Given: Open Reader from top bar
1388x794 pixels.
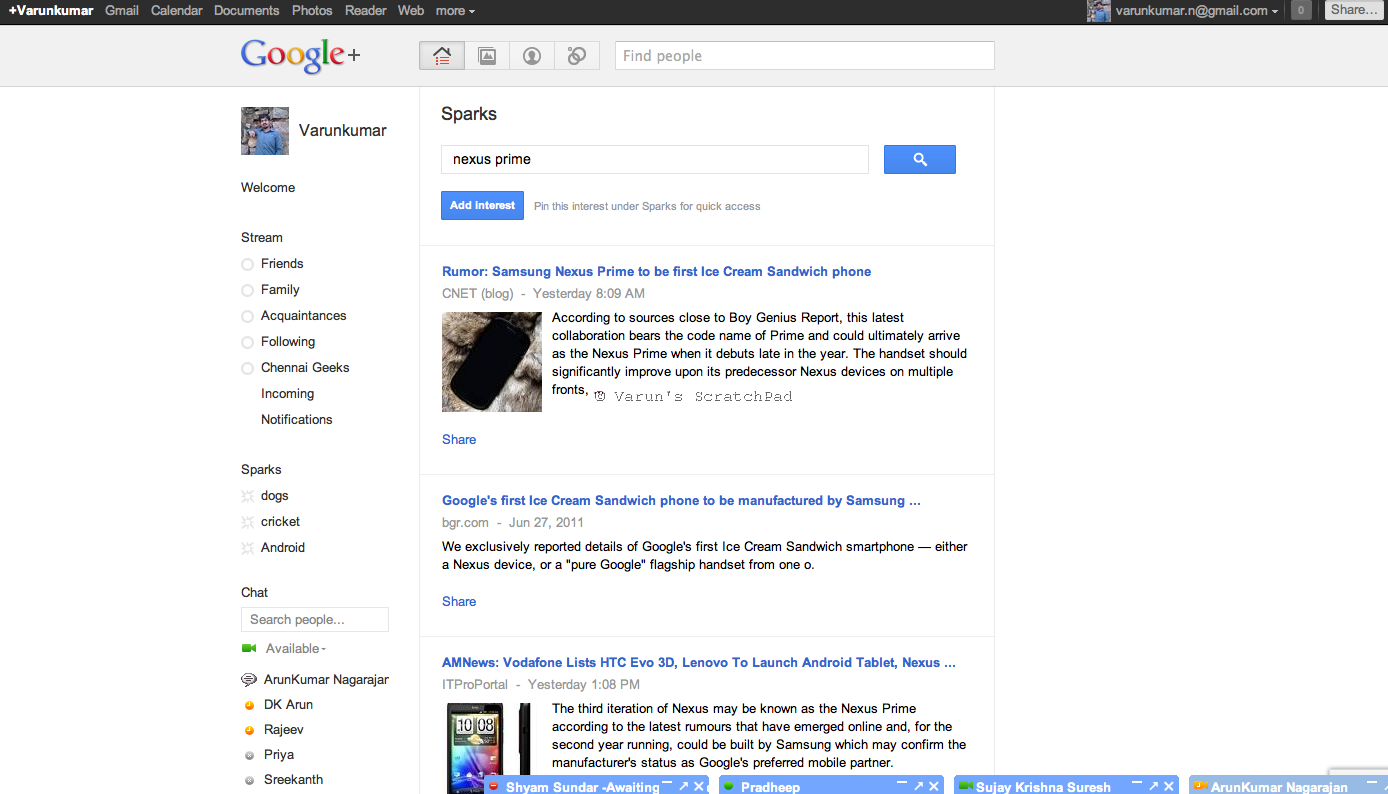Looking at the screenshot, I should tap(365, 11).
